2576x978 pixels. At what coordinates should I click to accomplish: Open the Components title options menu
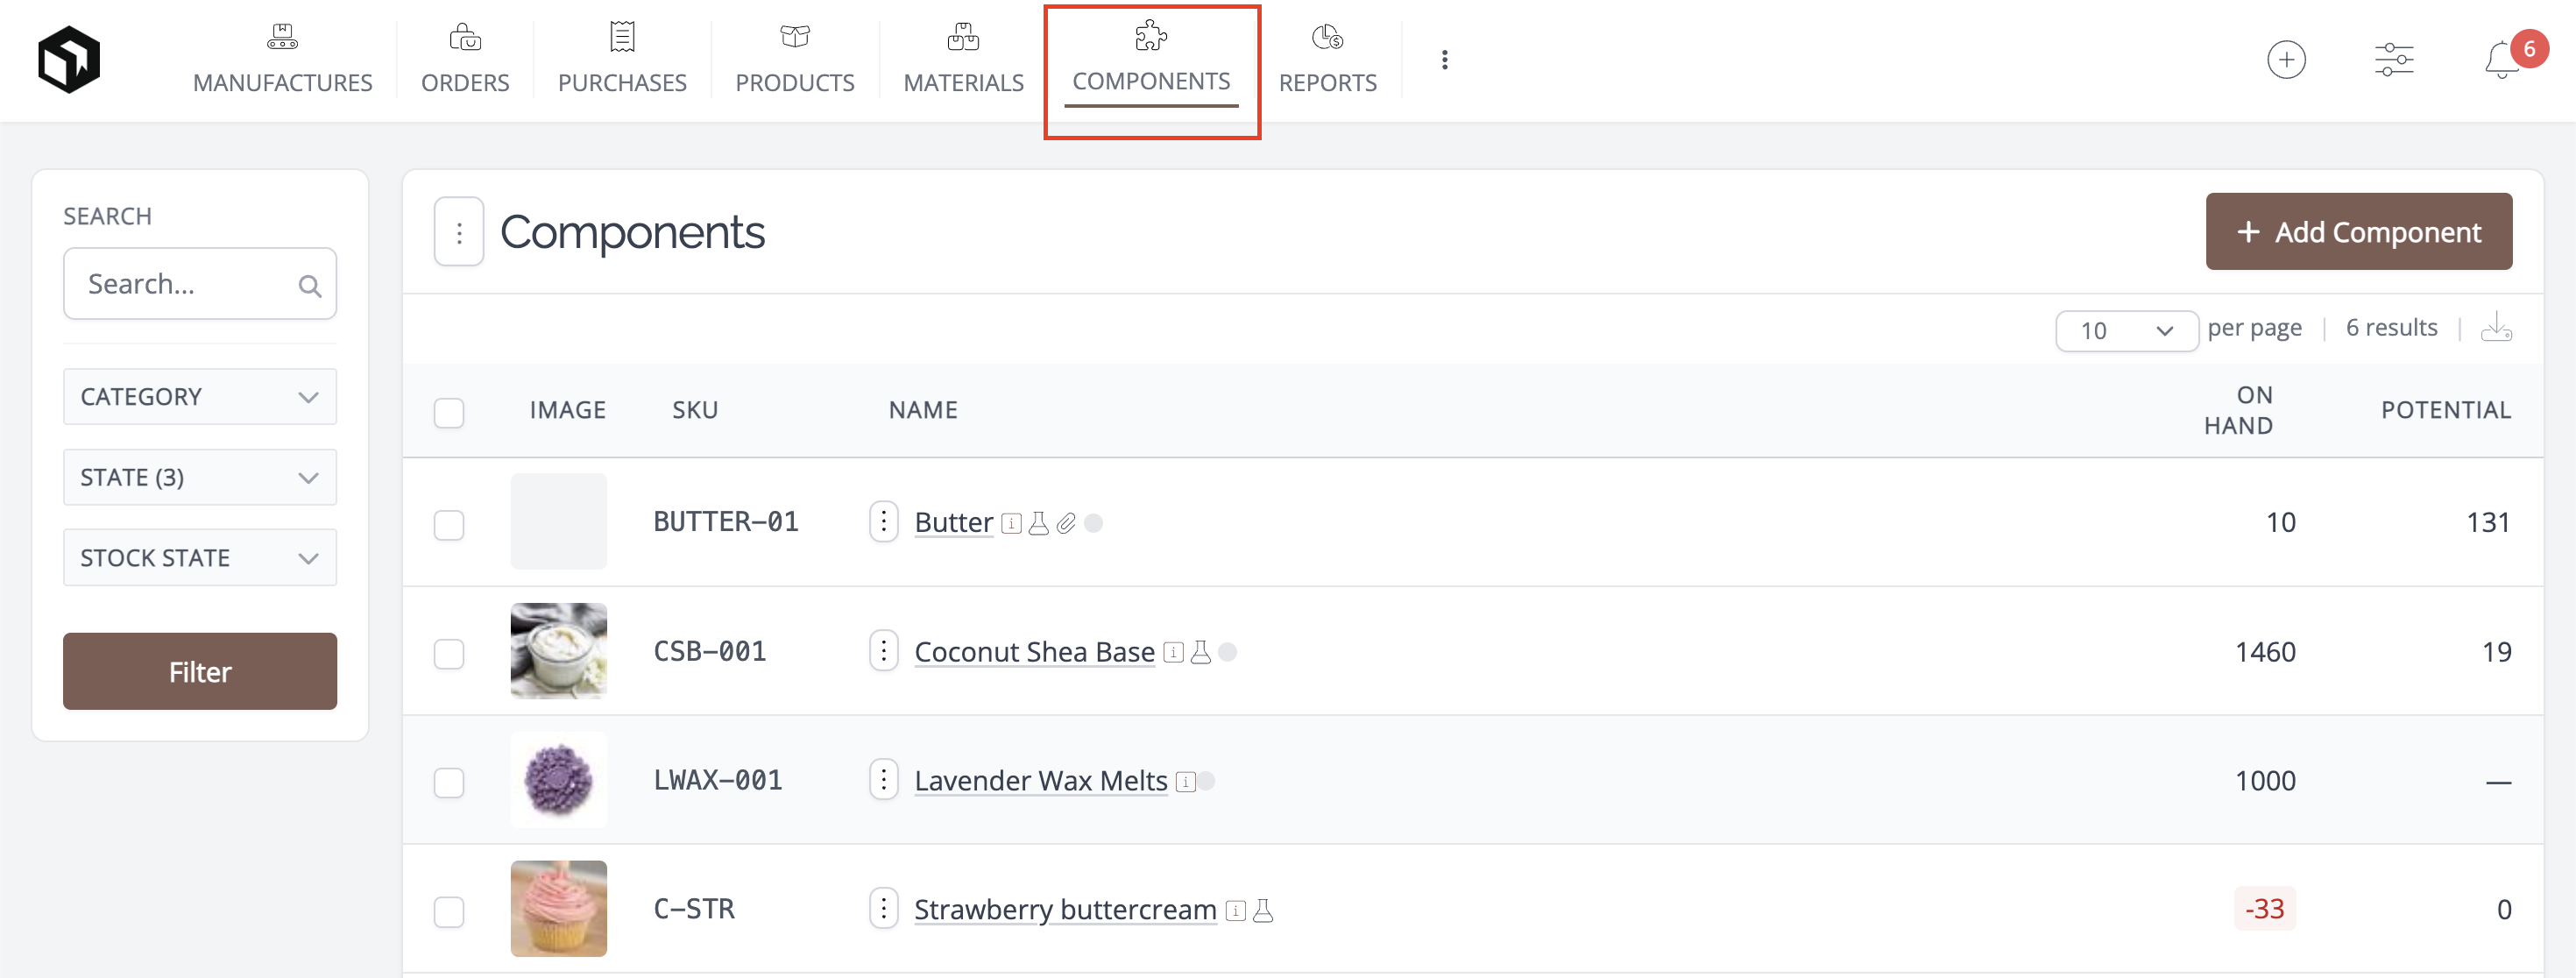coord(459,232)
